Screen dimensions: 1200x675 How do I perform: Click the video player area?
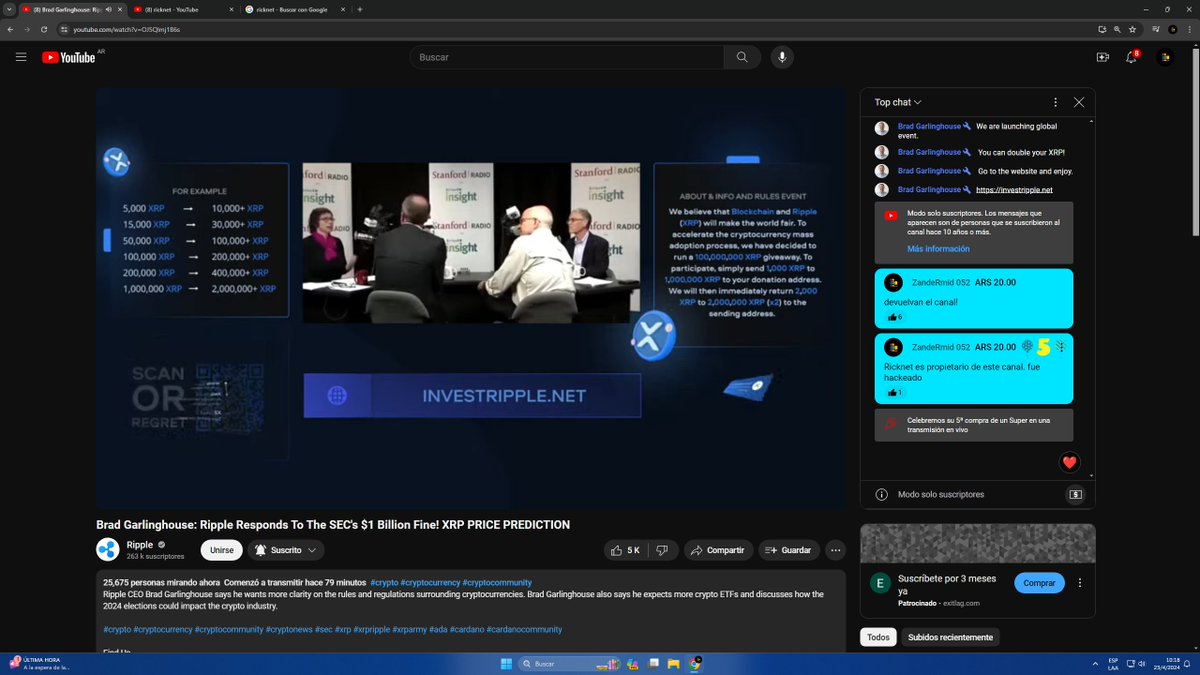(x=471, y=298)
